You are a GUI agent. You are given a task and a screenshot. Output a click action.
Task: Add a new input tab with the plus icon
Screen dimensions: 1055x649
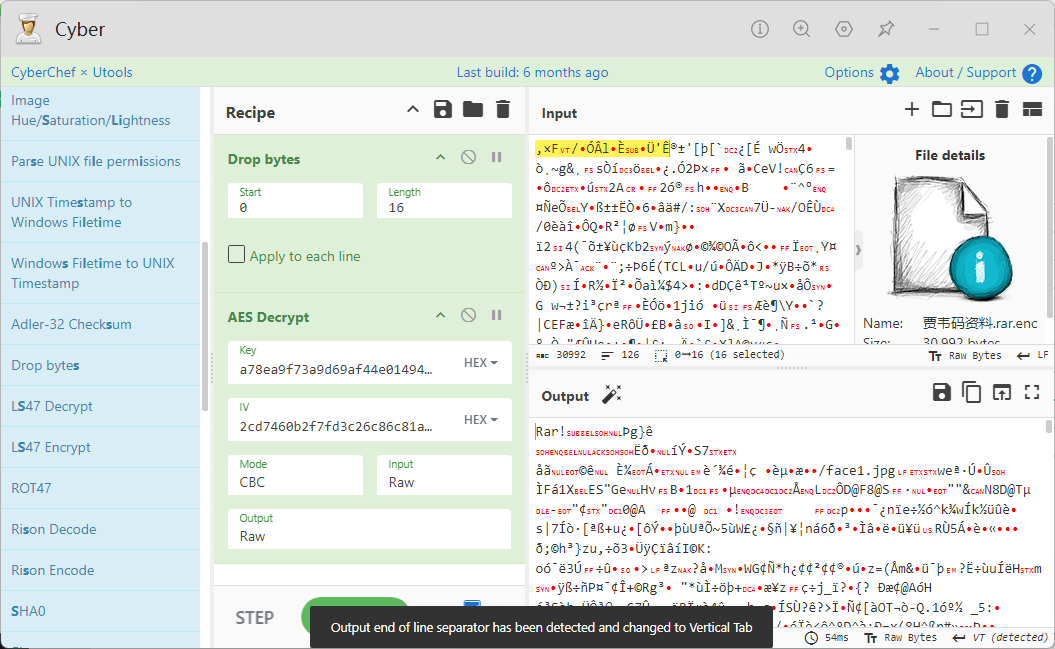(x=912, y=109)
